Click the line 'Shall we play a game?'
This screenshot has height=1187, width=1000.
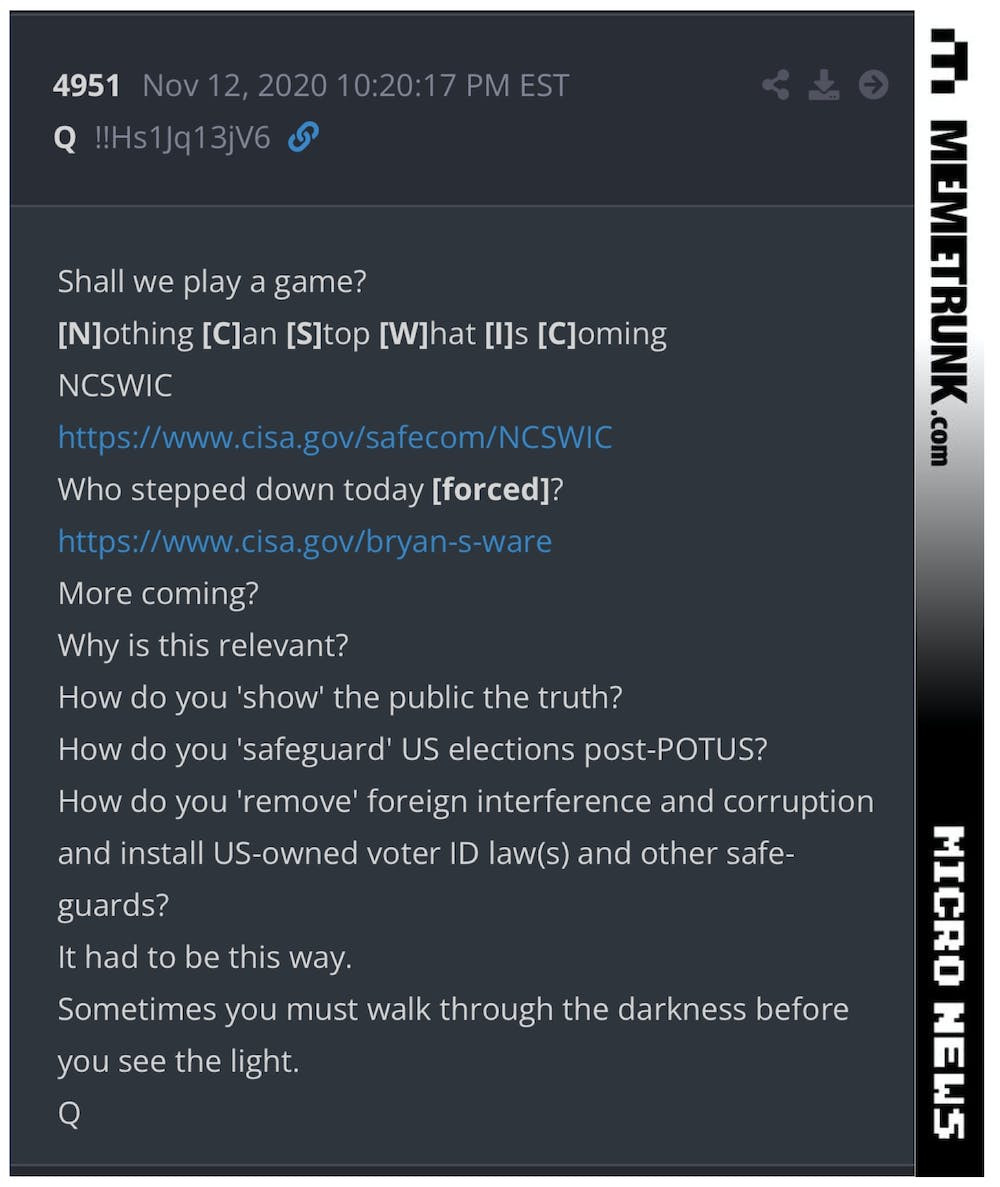pyautogui.click(x=212, y=282)
